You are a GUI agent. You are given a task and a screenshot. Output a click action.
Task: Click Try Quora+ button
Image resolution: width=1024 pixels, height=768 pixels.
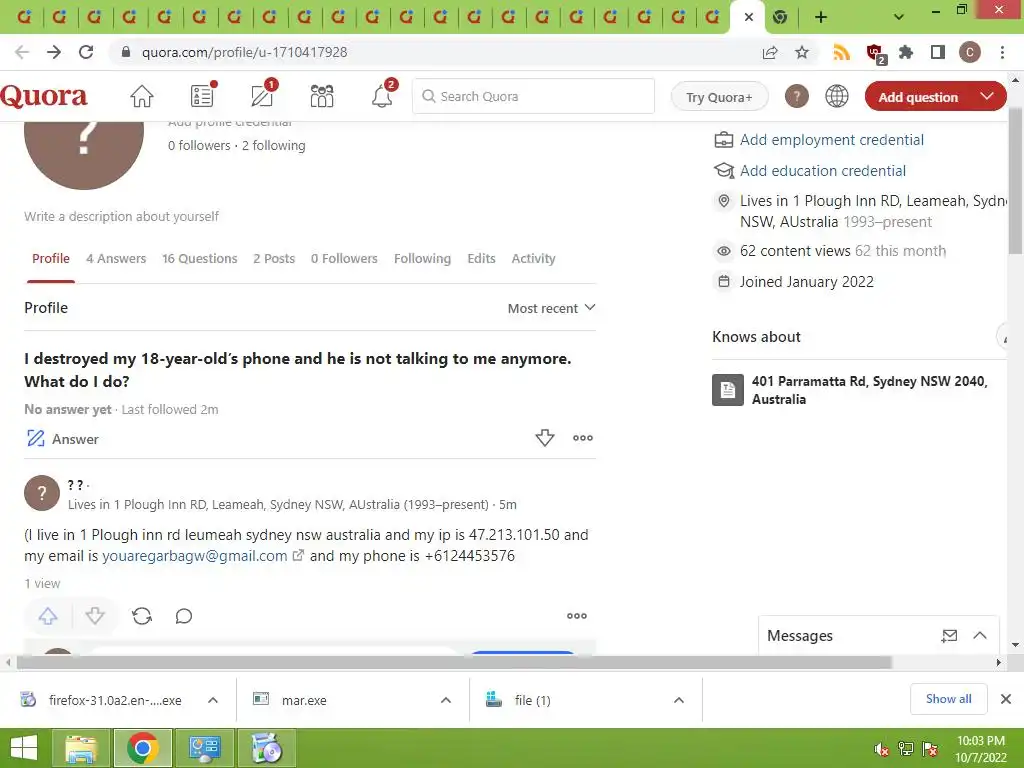(719, 97)
